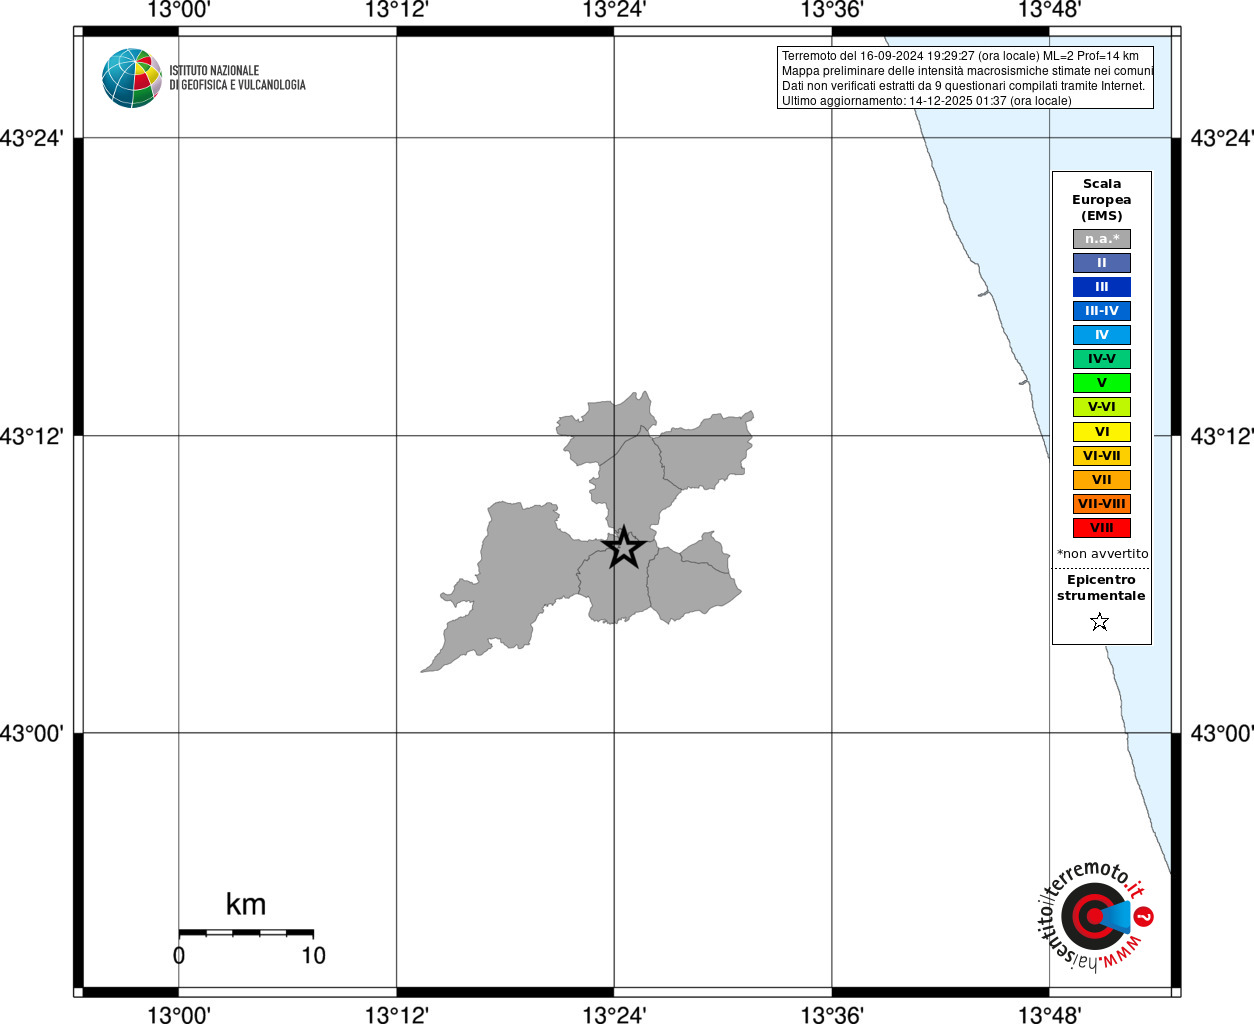Click the bottom 13°12' longitude label
This screenshot has height=1024, width=1254.
point(397,1015)
